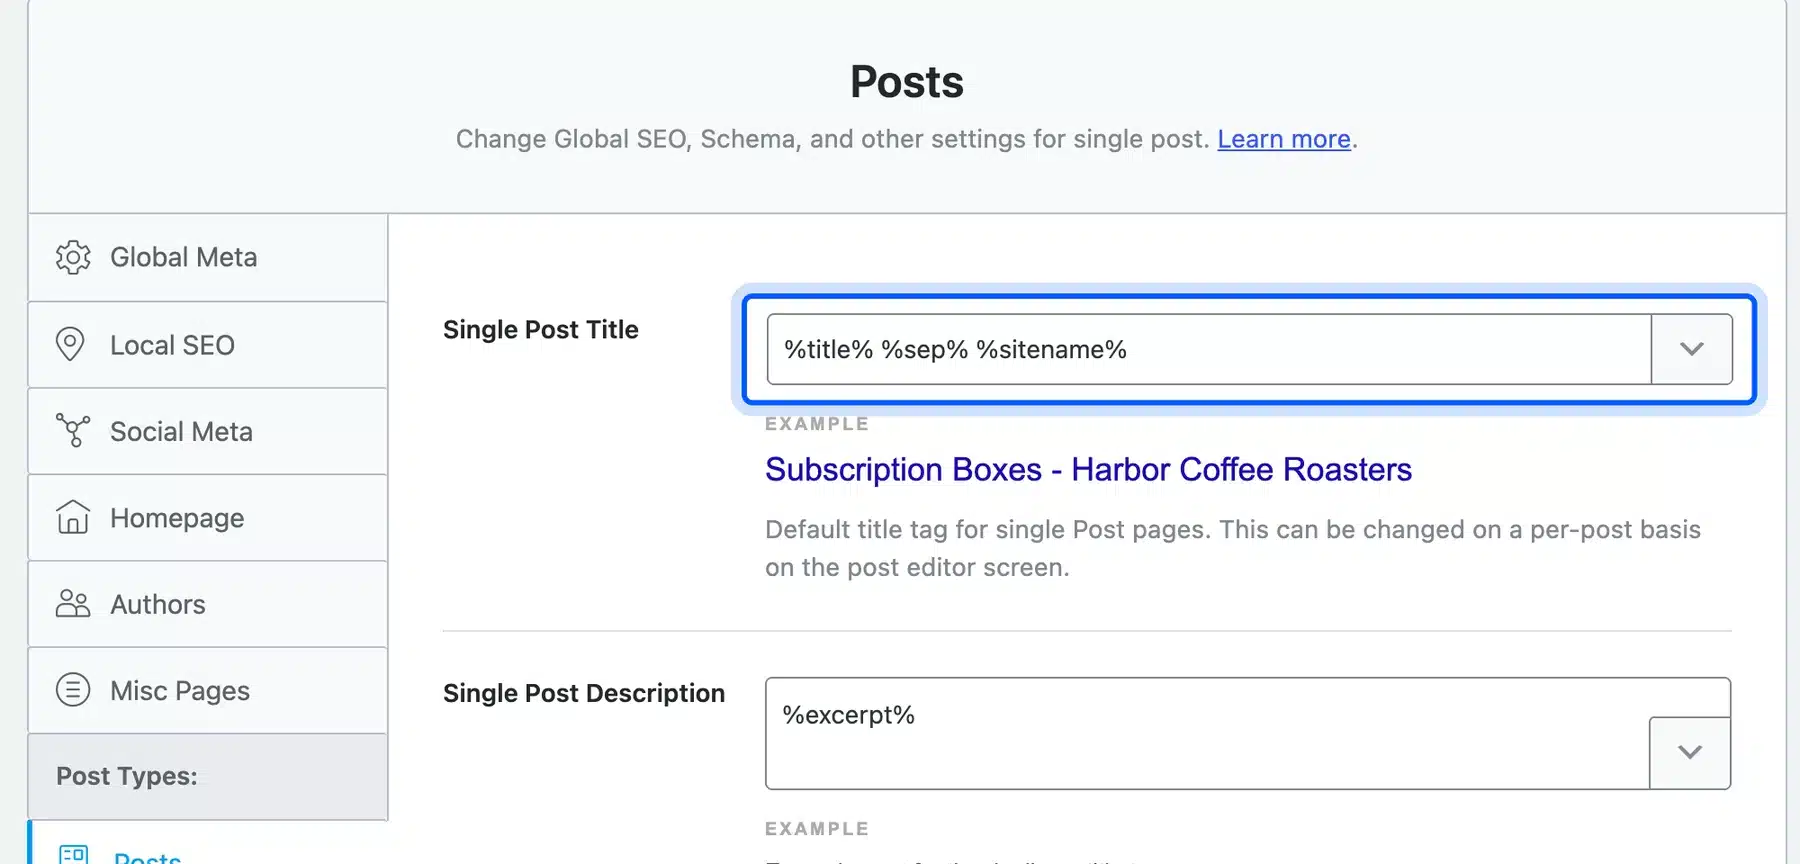The height and width of the screenshot is (864, 1800).
Task: Open the Authors tab label
Action: [x=158, y=604]
